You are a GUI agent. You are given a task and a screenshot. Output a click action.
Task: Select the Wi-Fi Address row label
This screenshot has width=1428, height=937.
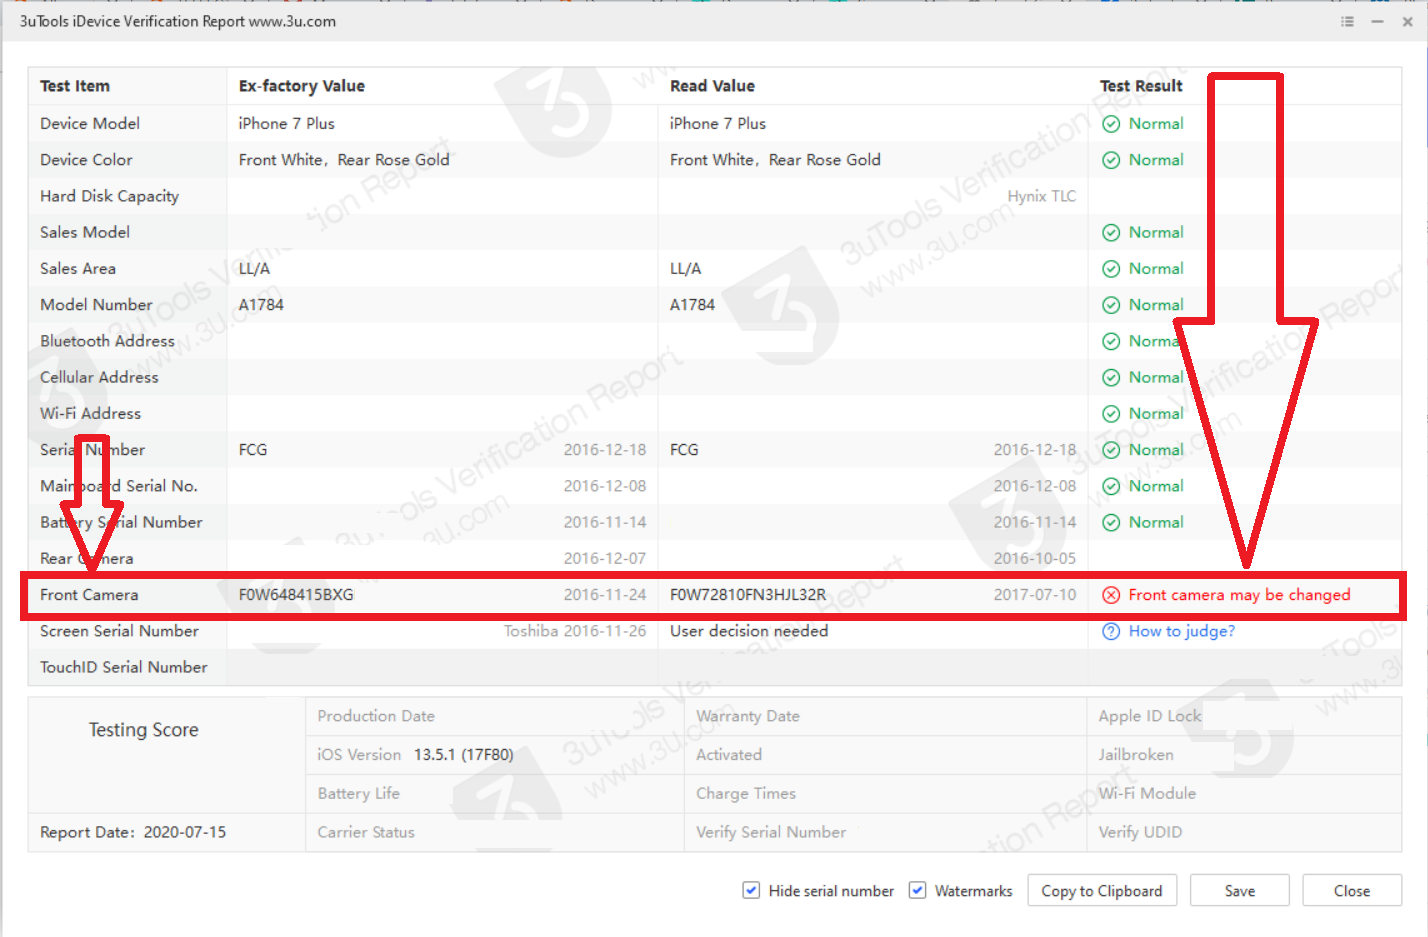pos(90,414)
